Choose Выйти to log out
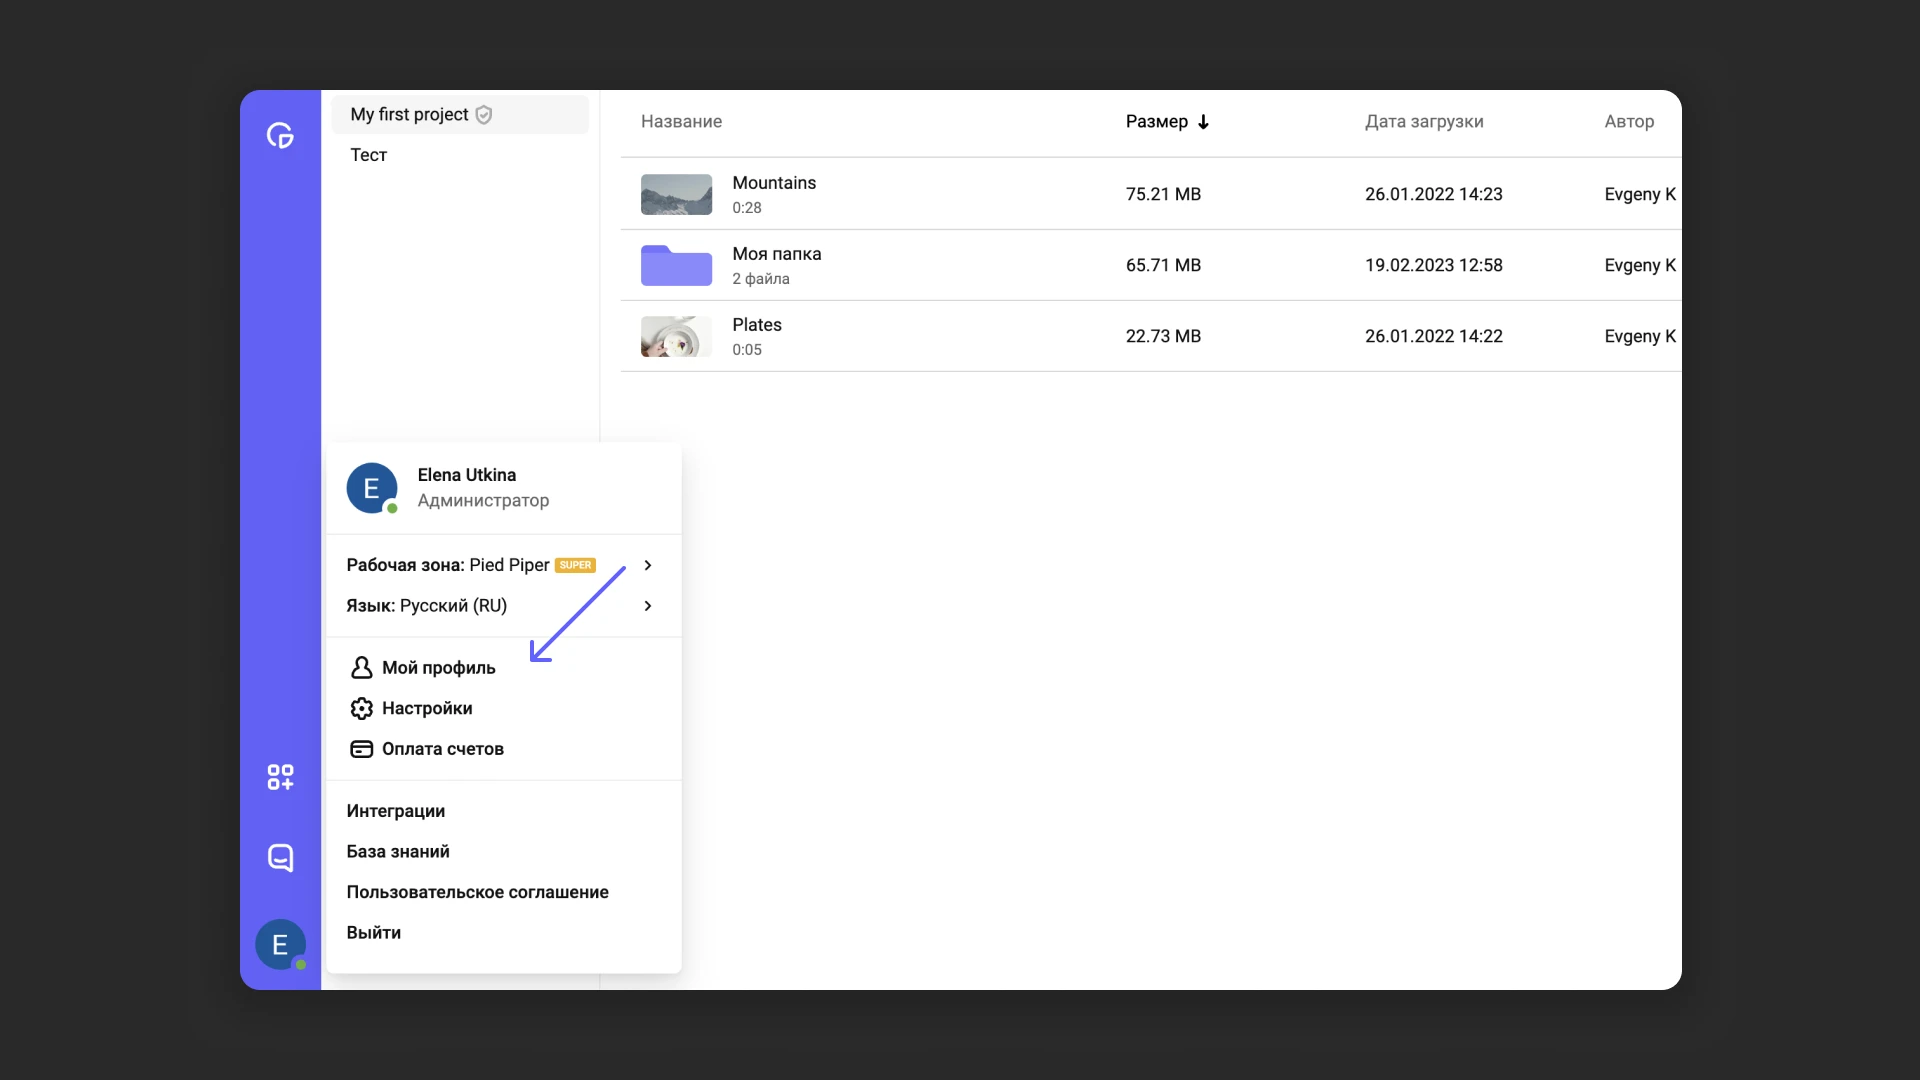1920x1080 pixels. click(374, 932)
